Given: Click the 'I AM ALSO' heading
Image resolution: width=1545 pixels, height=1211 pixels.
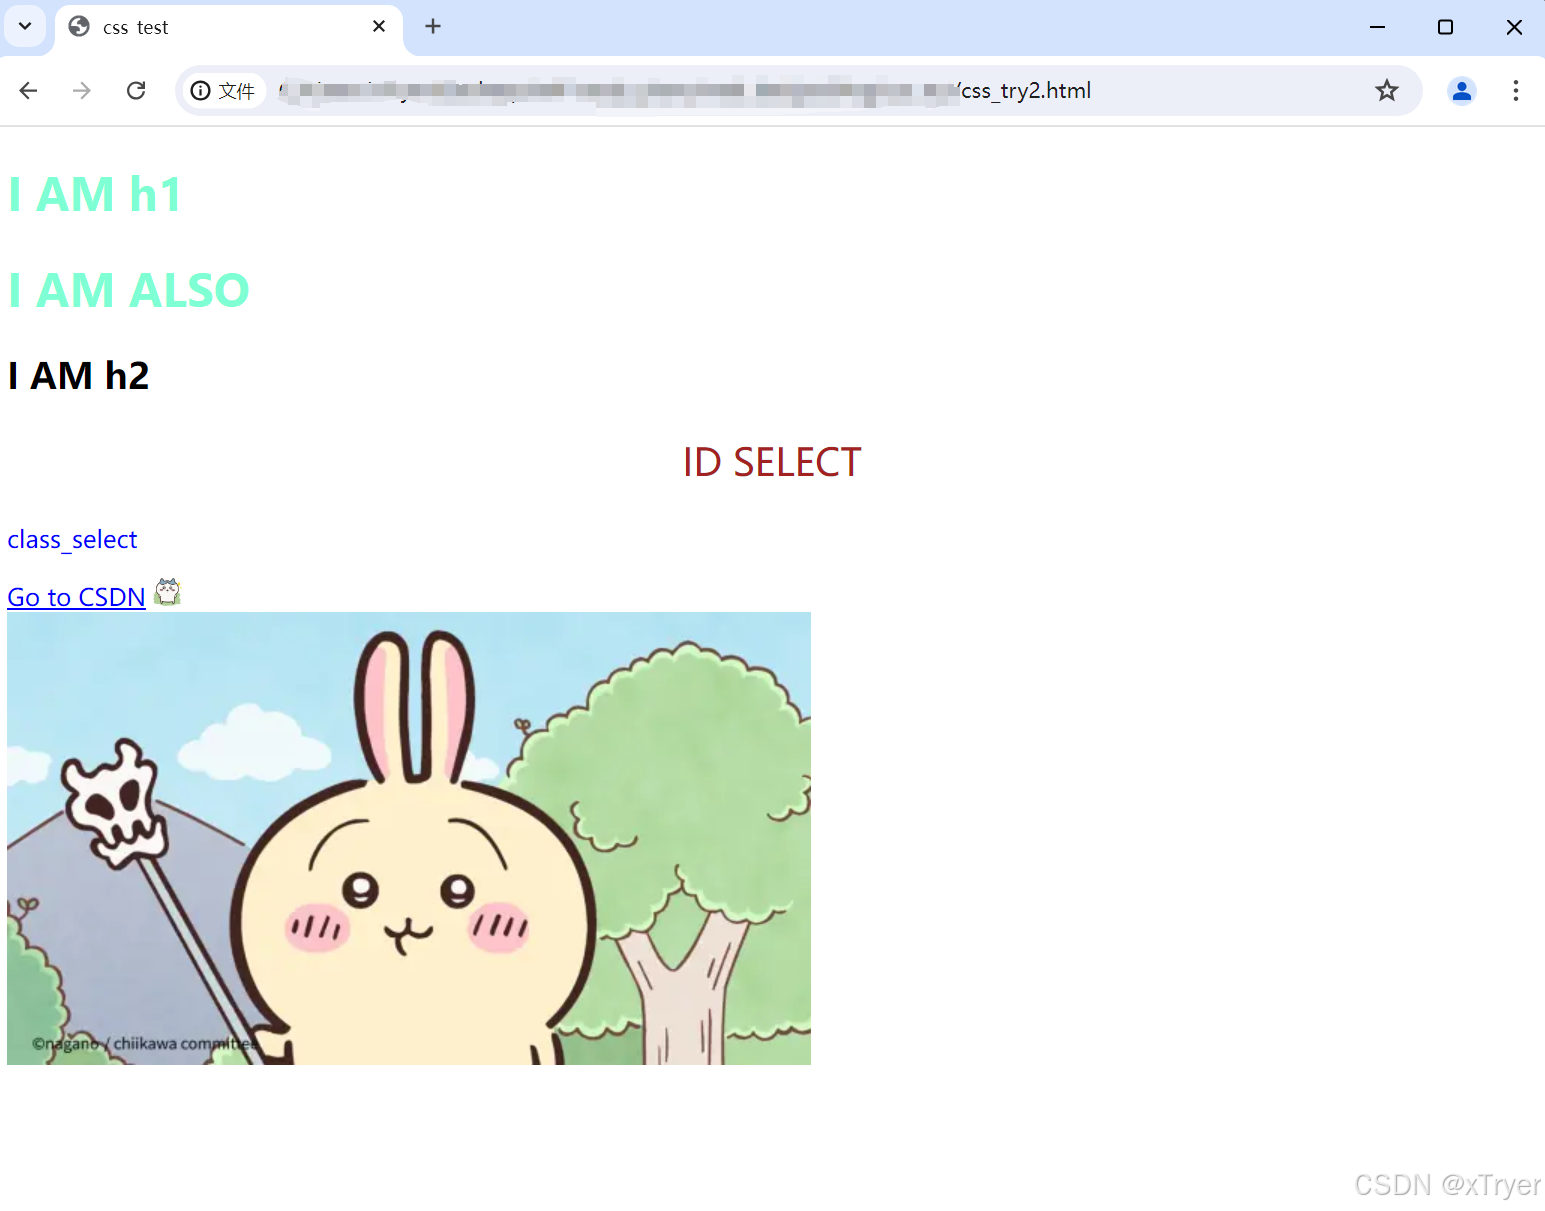Looking at the screenshot, I should pos(129,291).
